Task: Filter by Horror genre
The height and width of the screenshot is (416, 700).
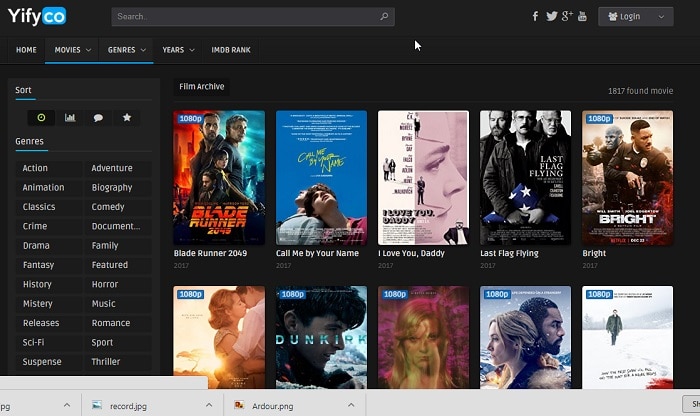Action: pyautogui.click(x=118, y=284)
